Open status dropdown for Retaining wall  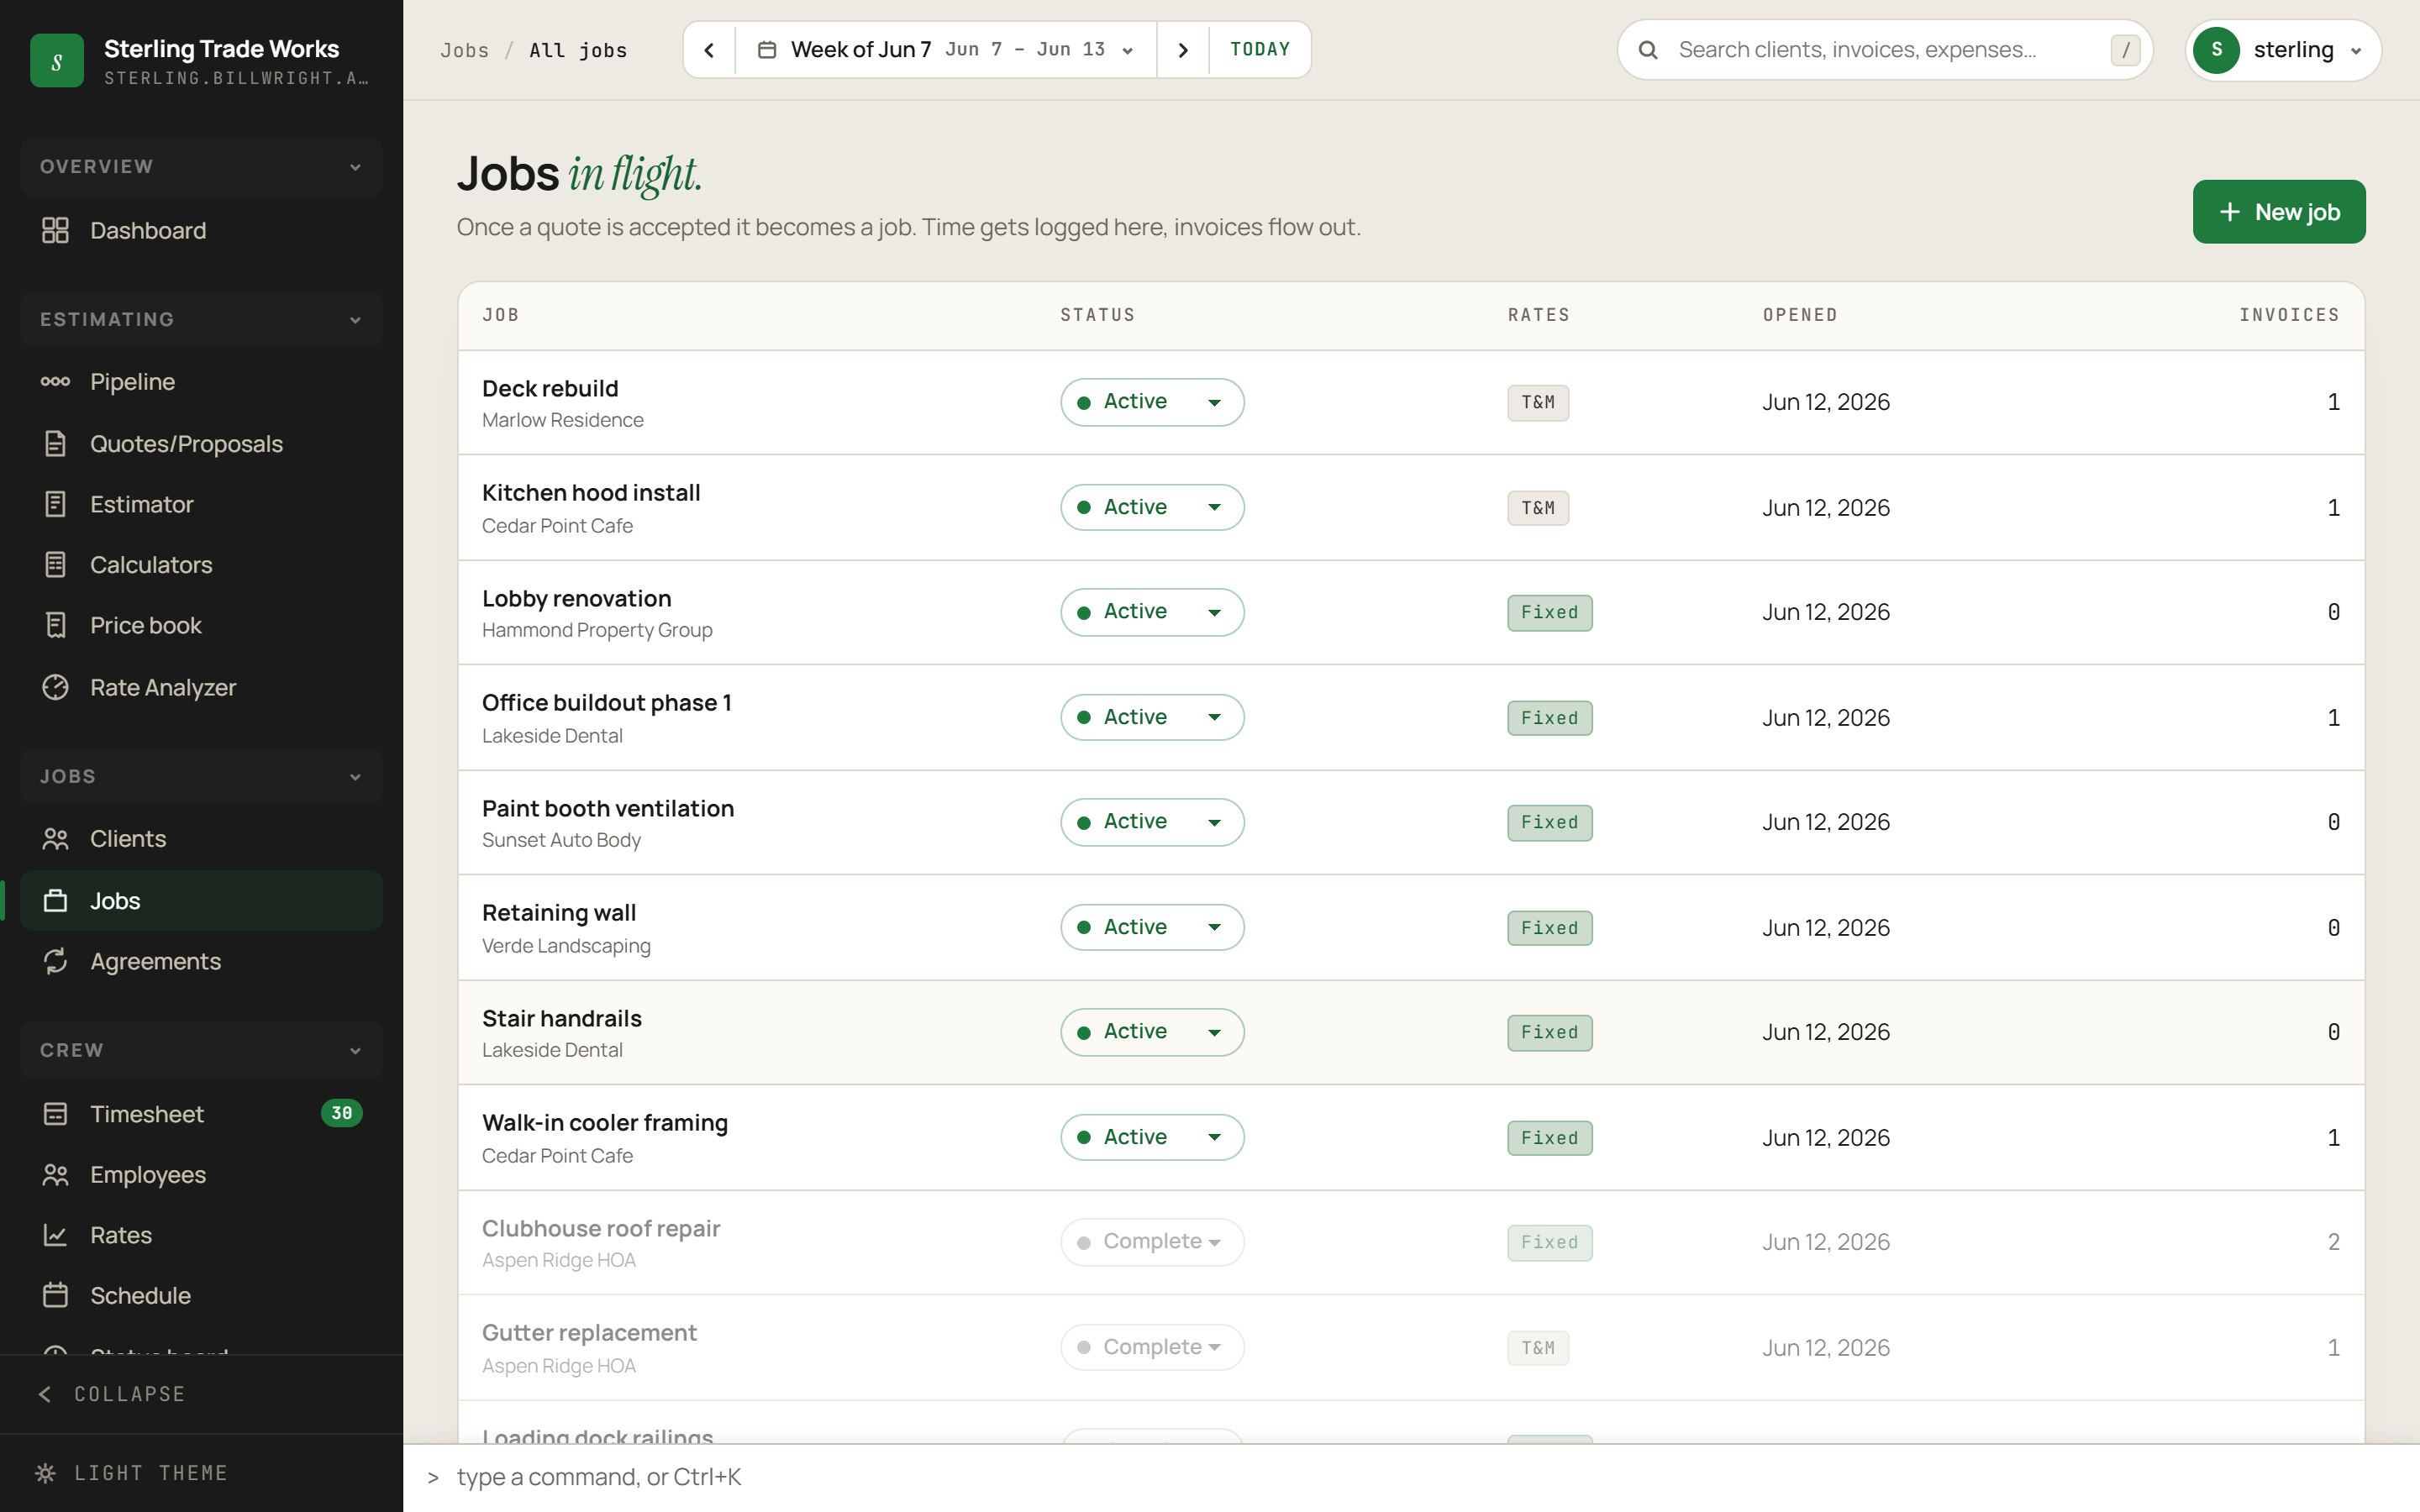point(1152,927)
